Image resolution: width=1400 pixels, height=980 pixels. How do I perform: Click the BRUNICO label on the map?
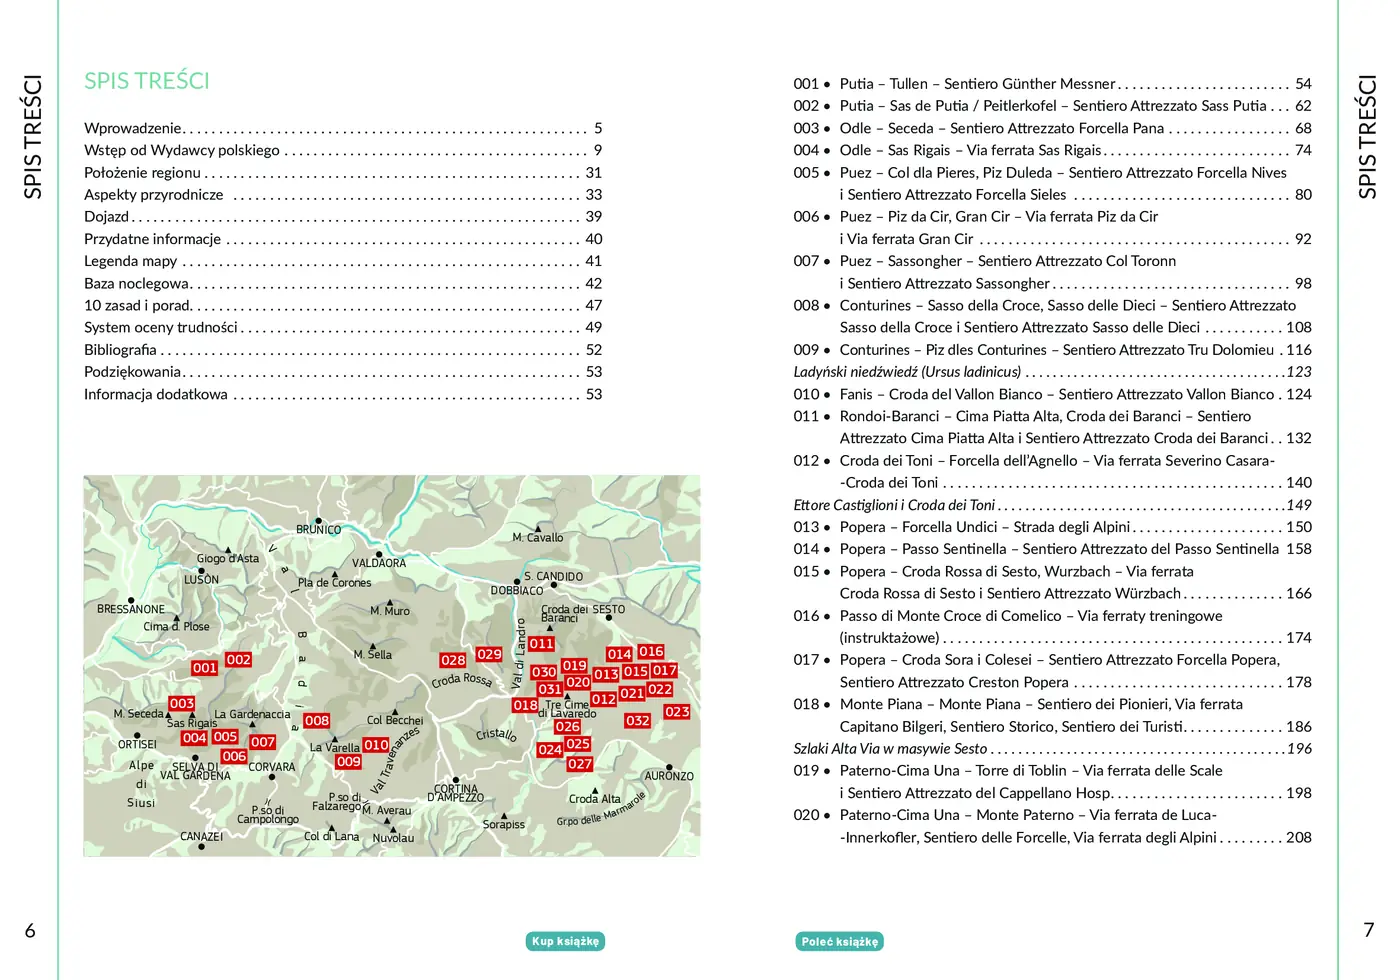click(x=318, y=530)
